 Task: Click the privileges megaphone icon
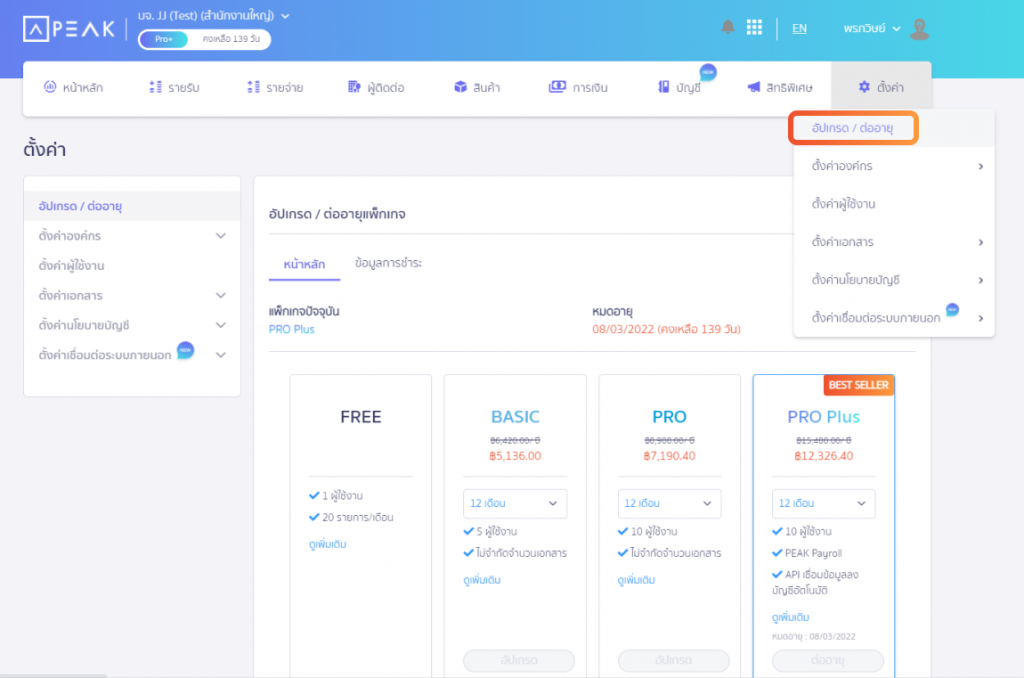754,87
